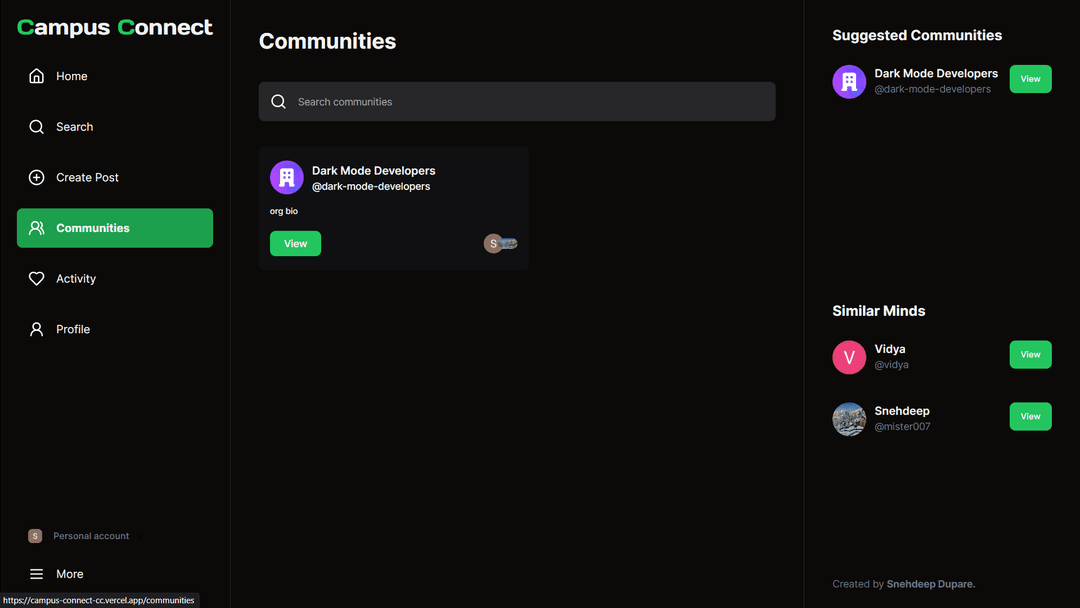The width and height of the screenshot is (1080, 608).
Task: Click Dark Mode Developers card purple avatar
Action: click(287, 178)
